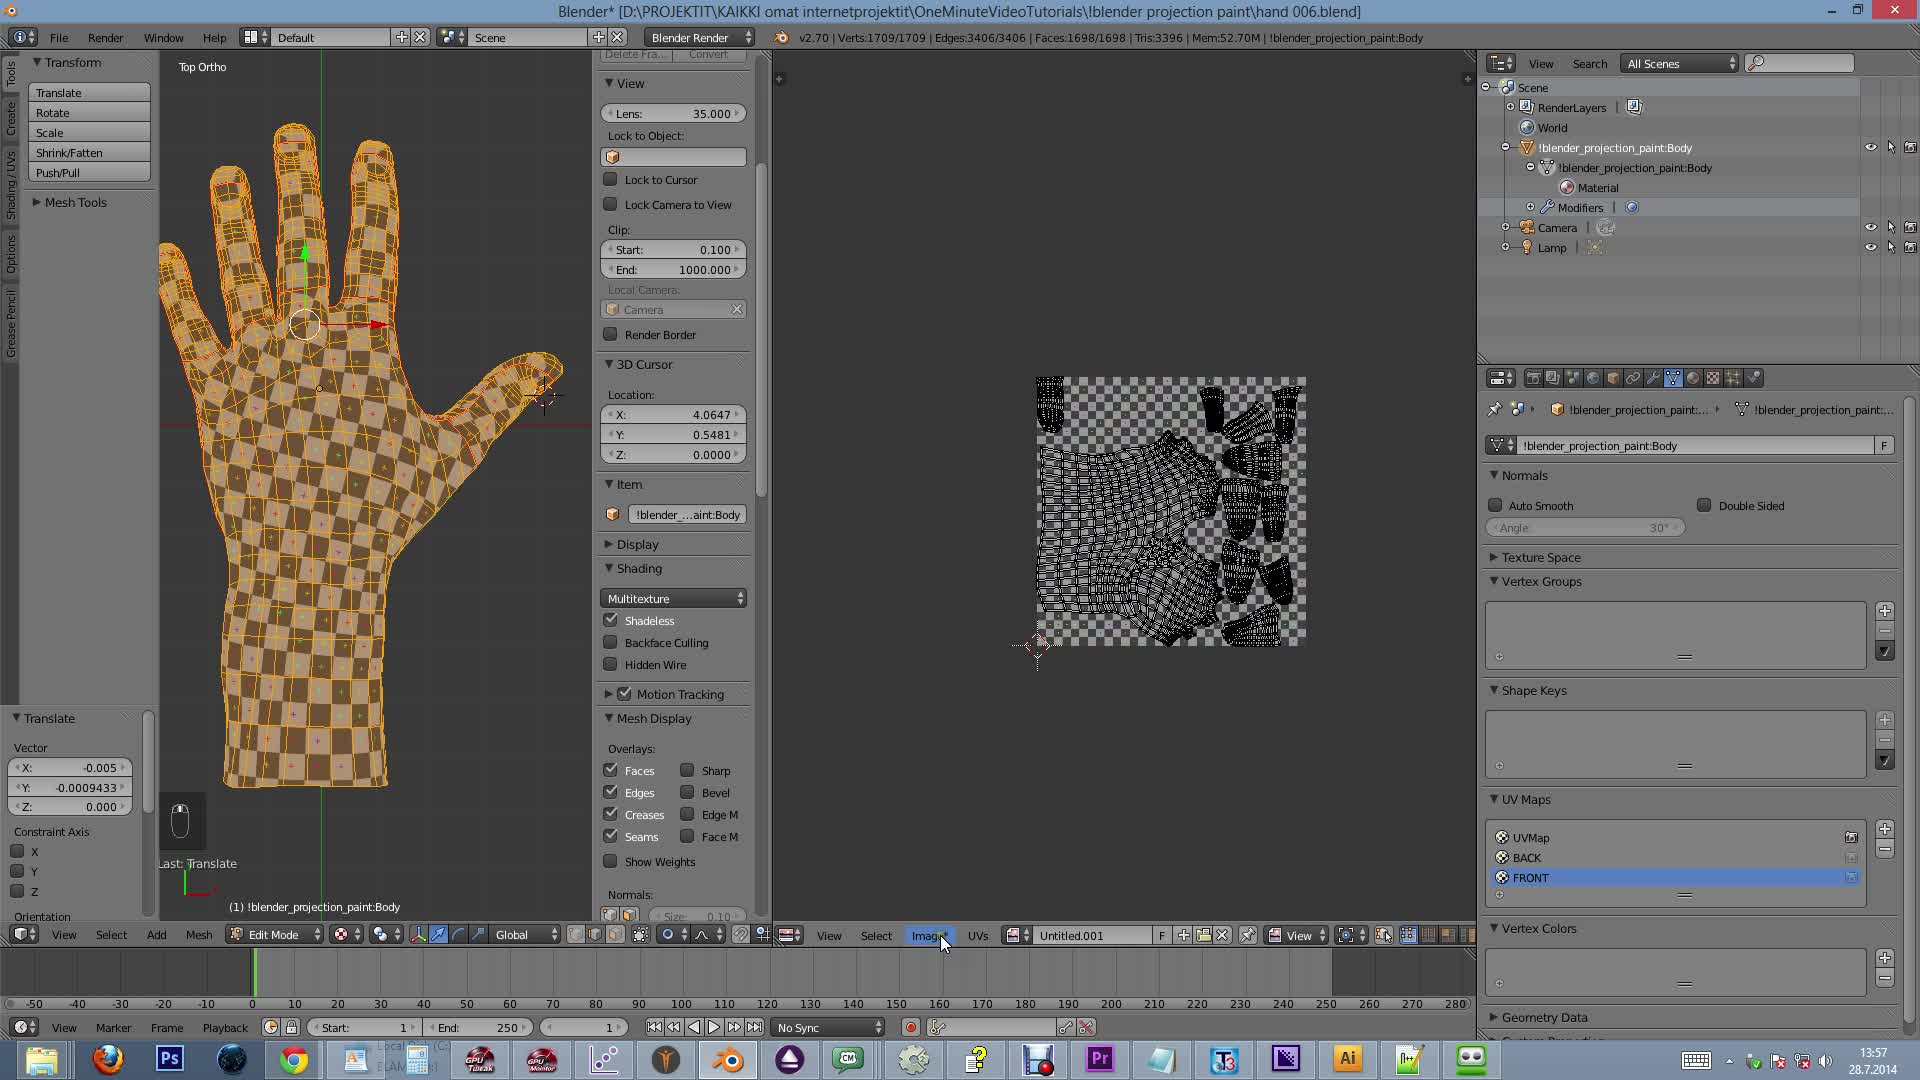Viewport: 1920px width, 1080px height.
Task: Hide the Camera object with eye icon
Action: (1870, 228)
